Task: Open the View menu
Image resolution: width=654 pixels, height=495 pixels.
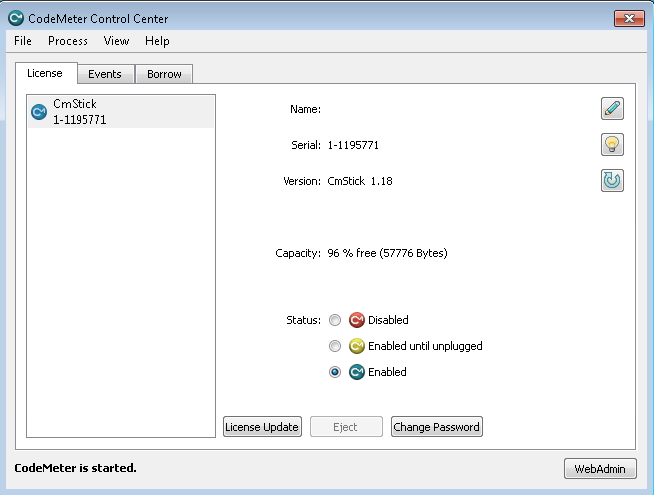Action: (116, 41)
